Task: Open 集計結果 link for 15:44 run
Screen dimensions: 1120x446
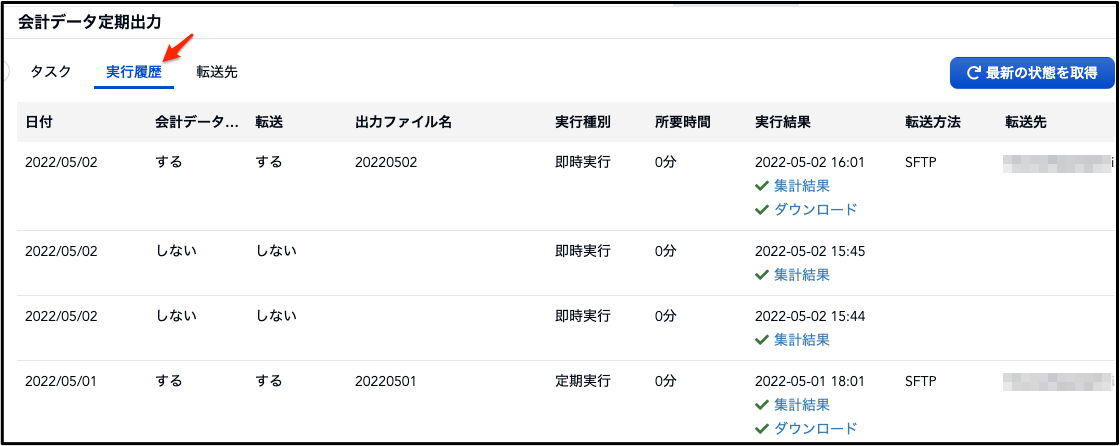Action: pos(801,340)
